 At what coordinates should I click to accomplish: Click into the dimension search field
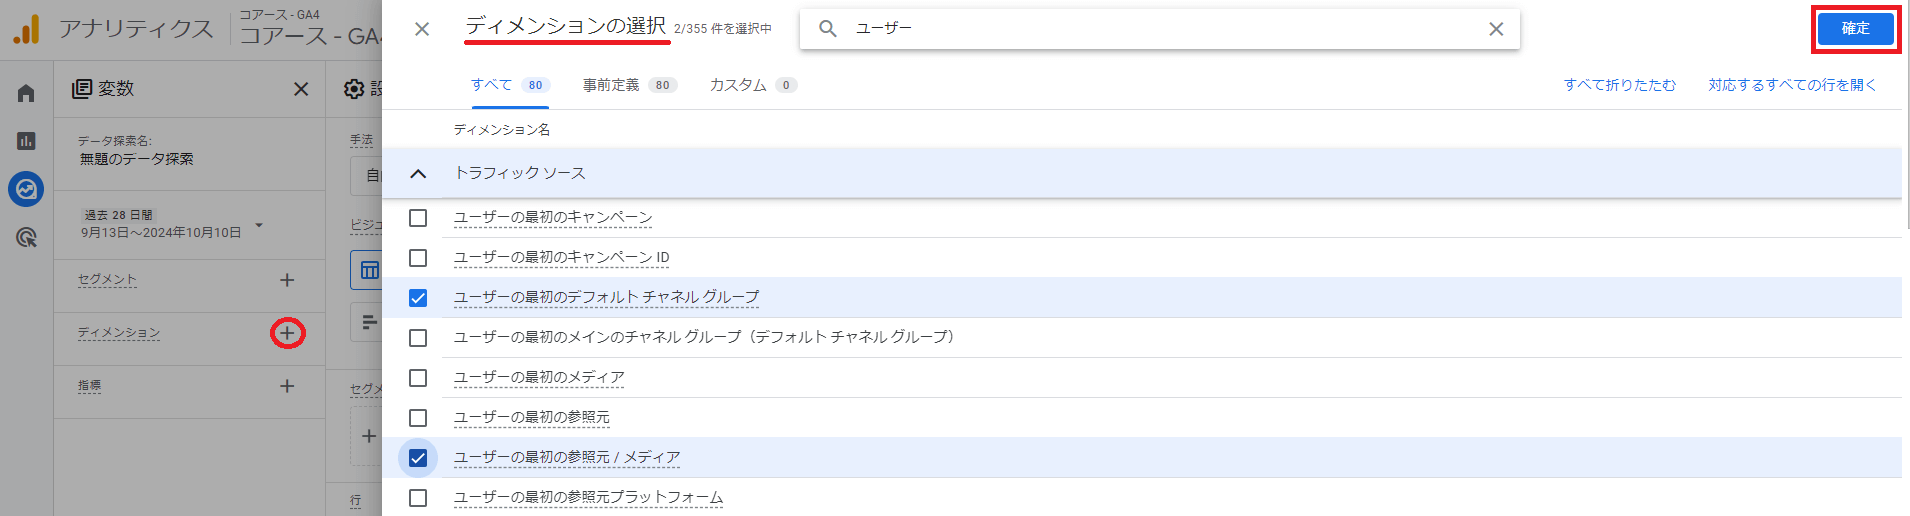point(1160,29)
